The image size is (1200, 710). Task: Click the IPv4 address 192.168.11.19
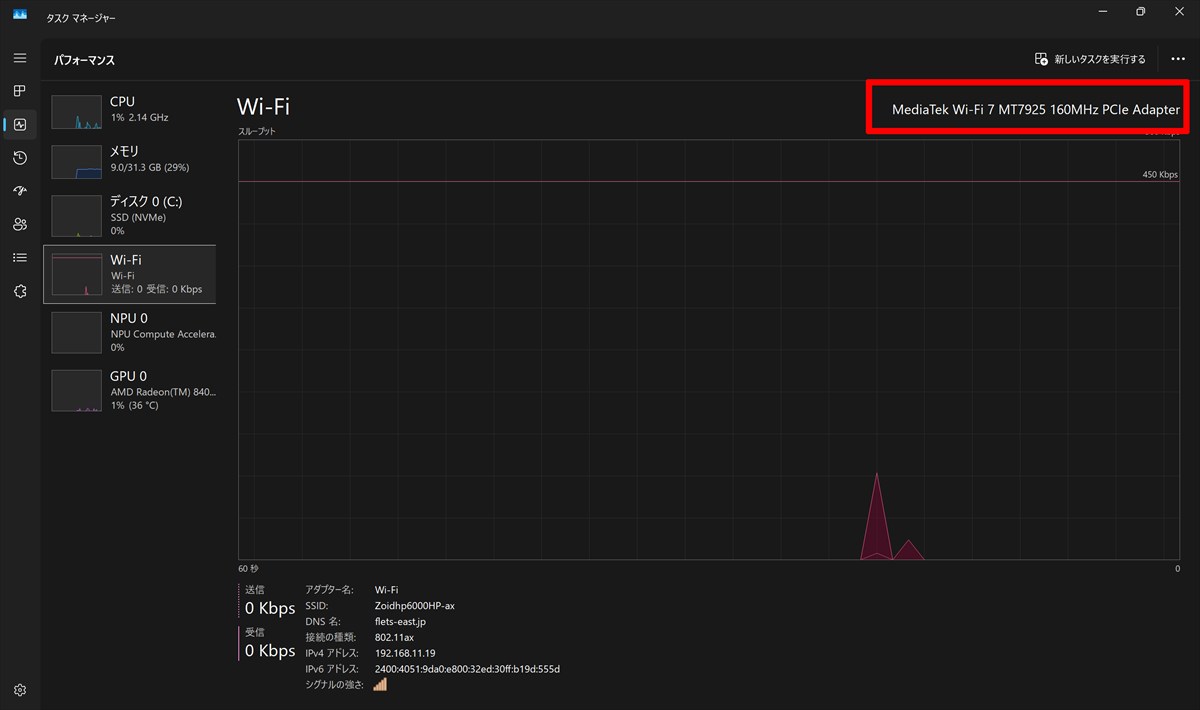[405, 653]
